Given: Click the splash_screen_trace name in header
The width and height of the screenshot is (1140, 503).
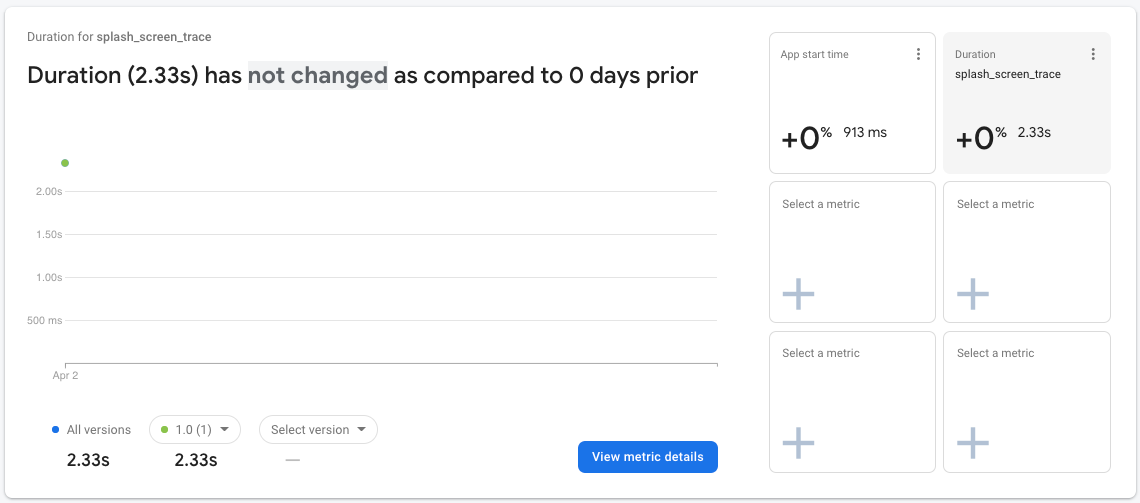Looking at the screenshot, I should coord(154,37).
